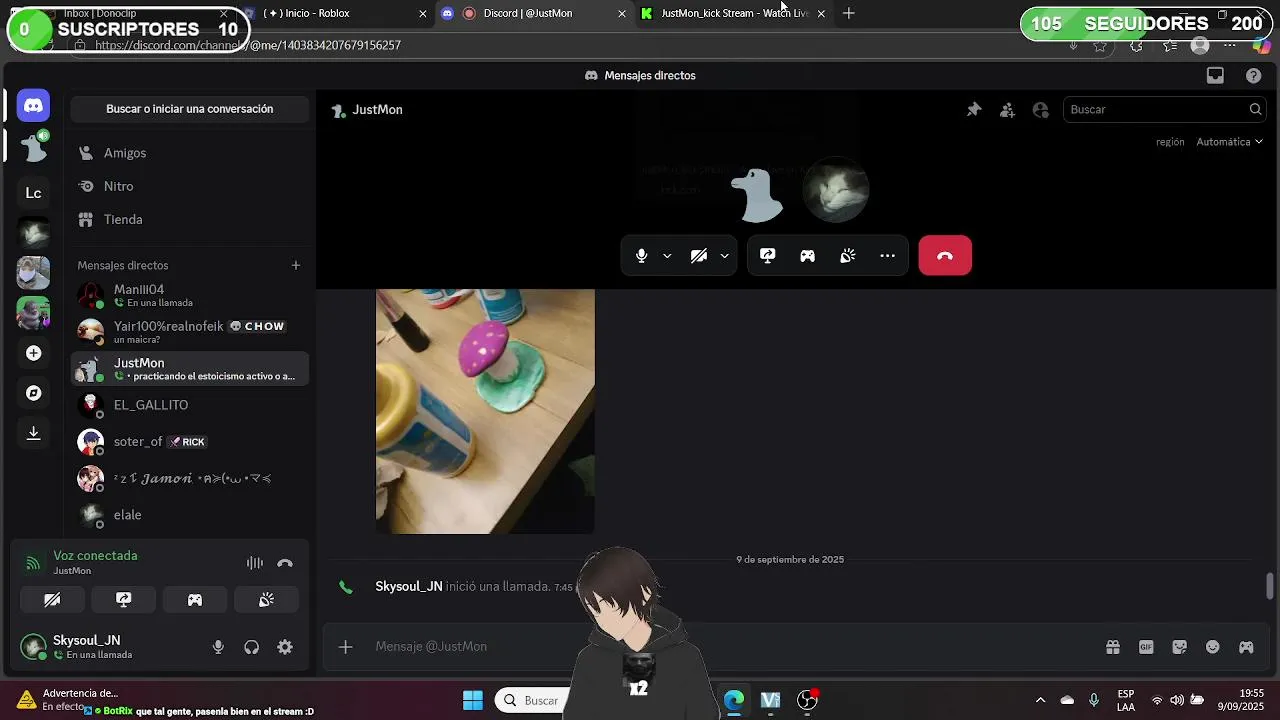Screen dimensions: 1280x720
Task: Click Download apps icon in server bar
Action: click(33, 433)
